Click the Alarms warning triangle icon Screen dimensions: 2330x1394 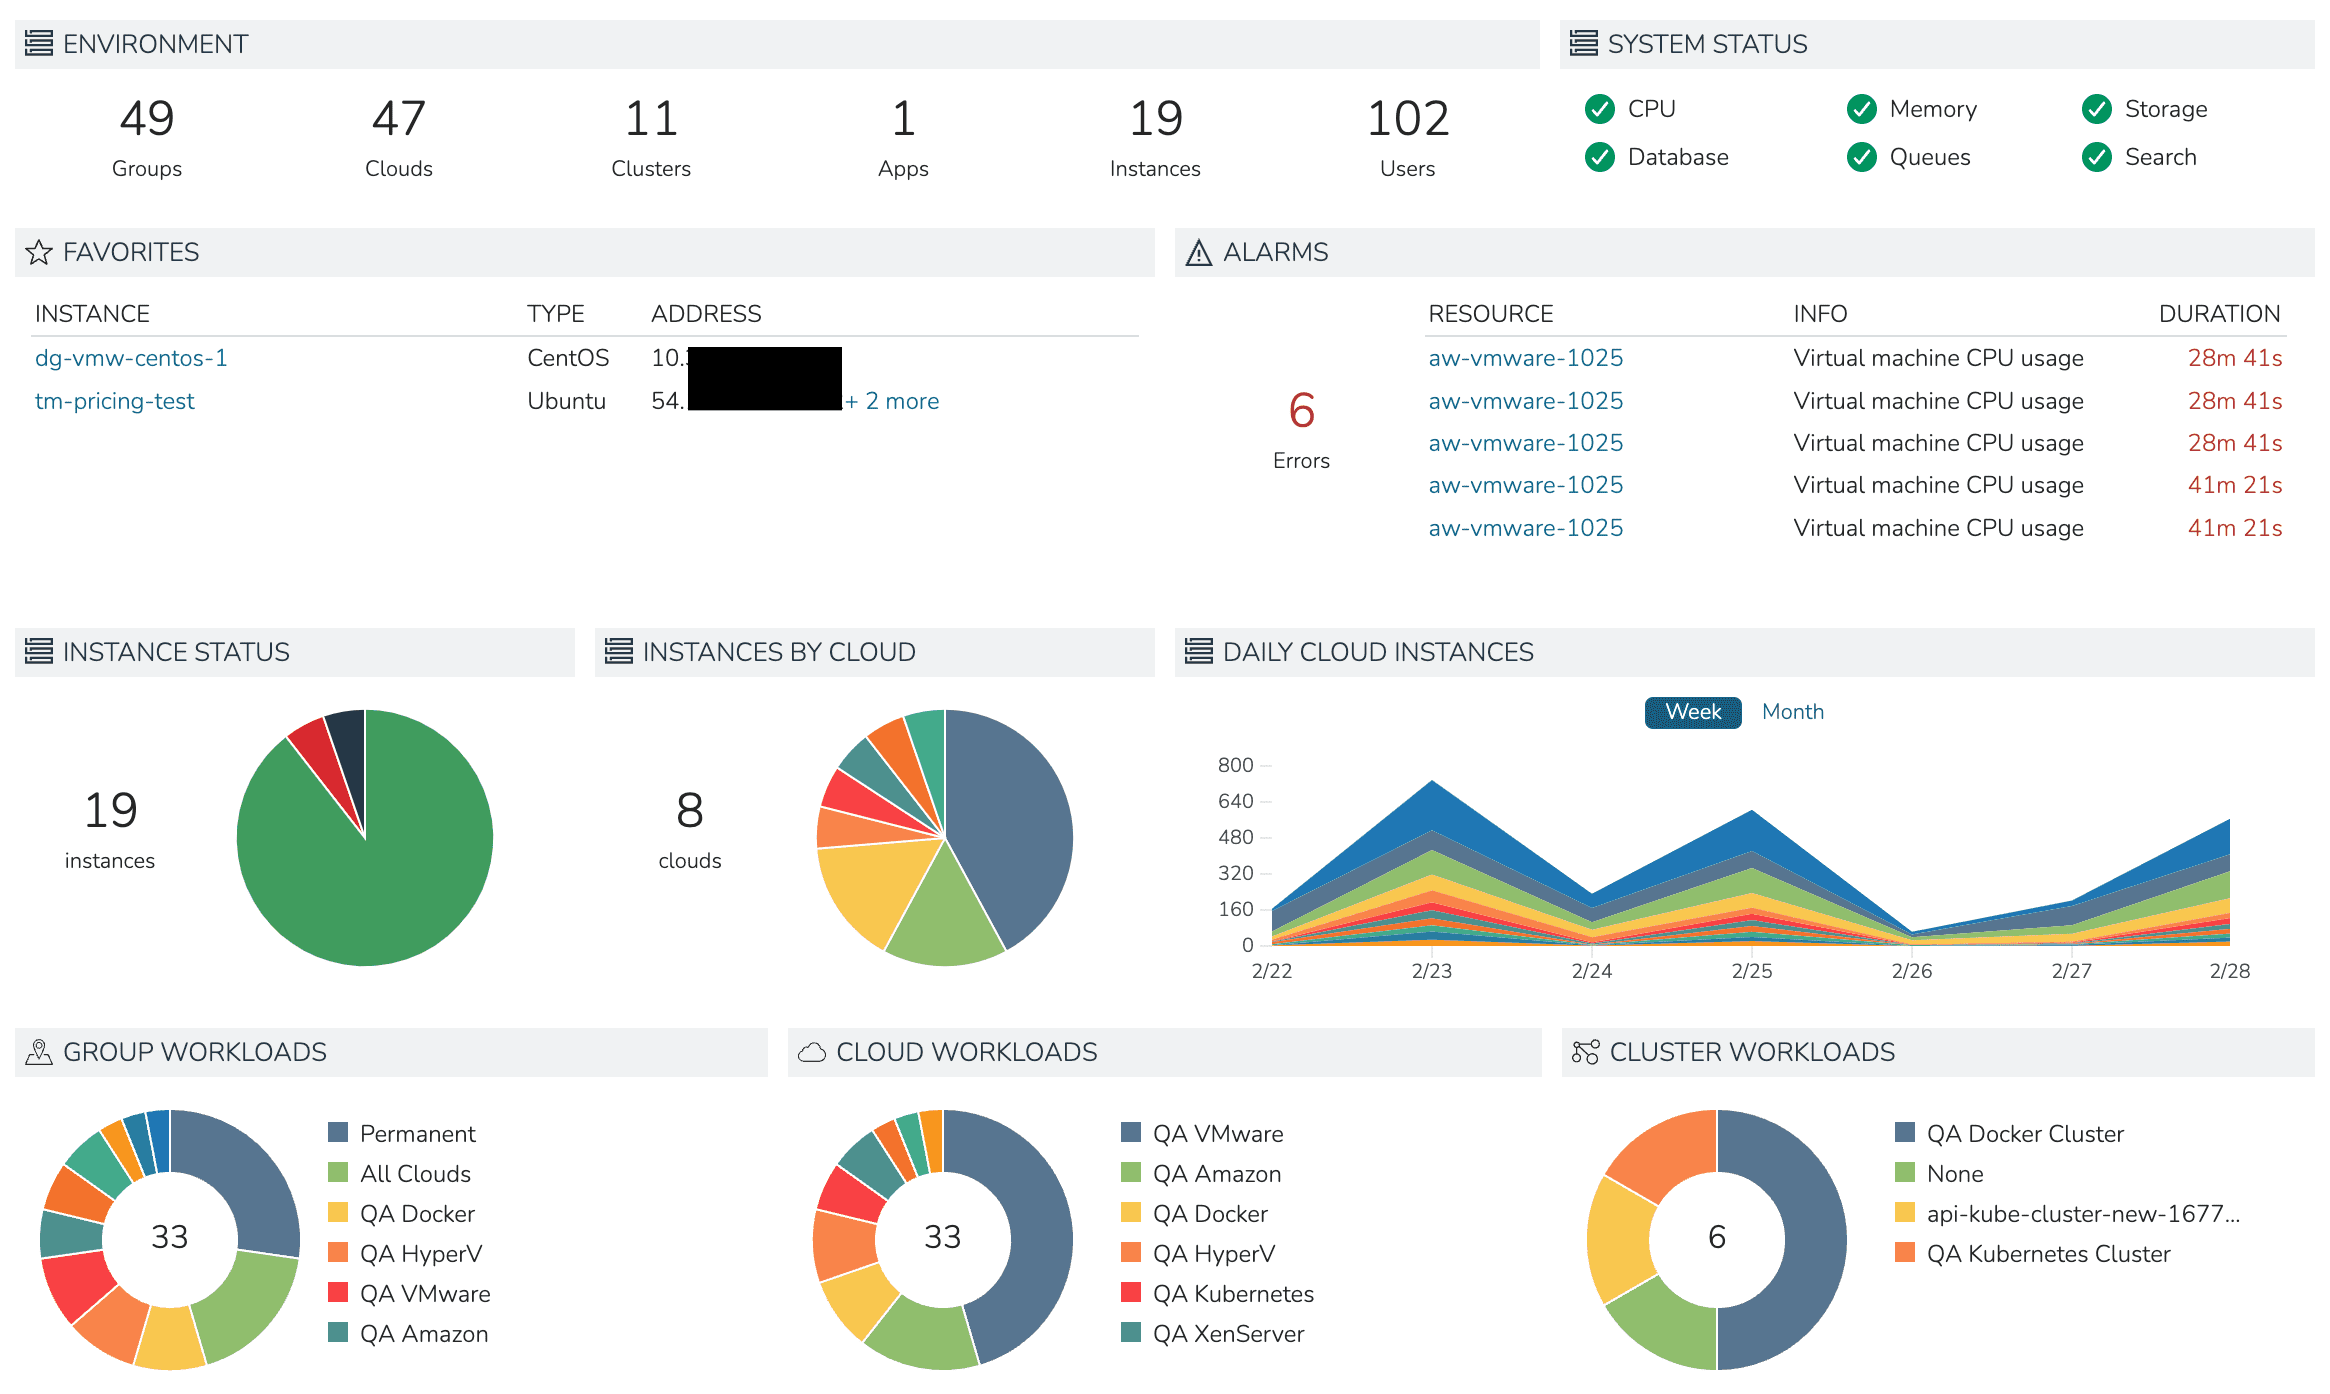tap(1199, 252)
